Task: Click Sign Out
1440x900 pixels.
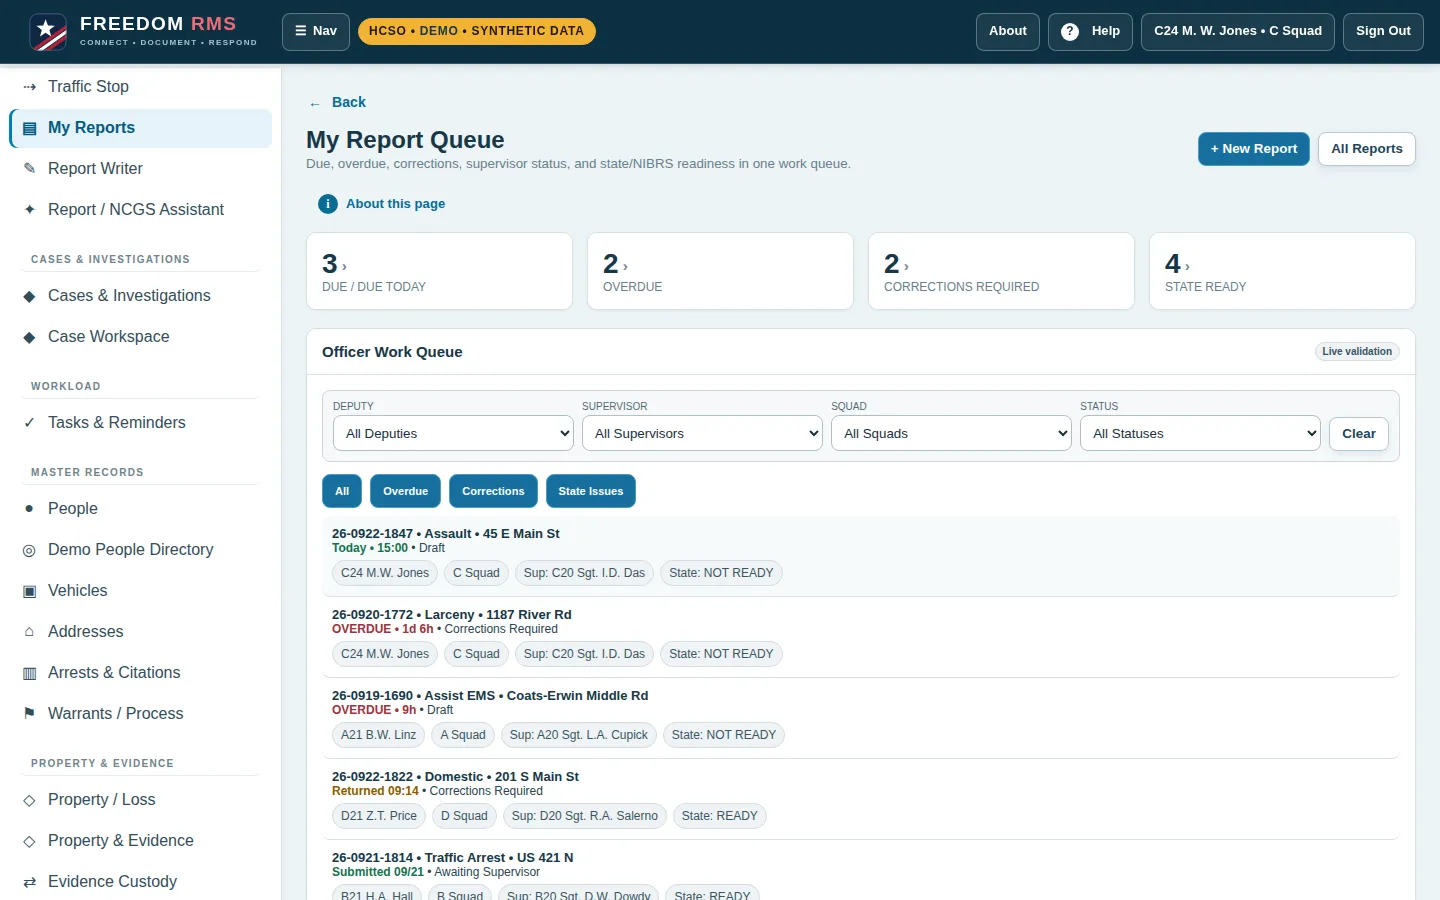Action: [1383, 31]
